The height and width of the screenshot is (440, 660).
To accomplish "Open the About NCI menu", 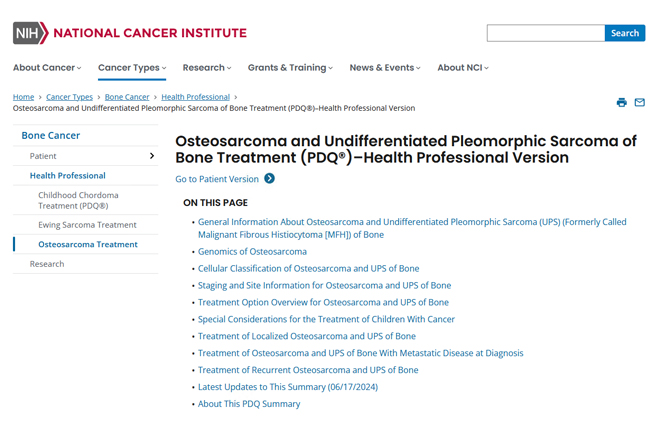I will tap(463, 68).
